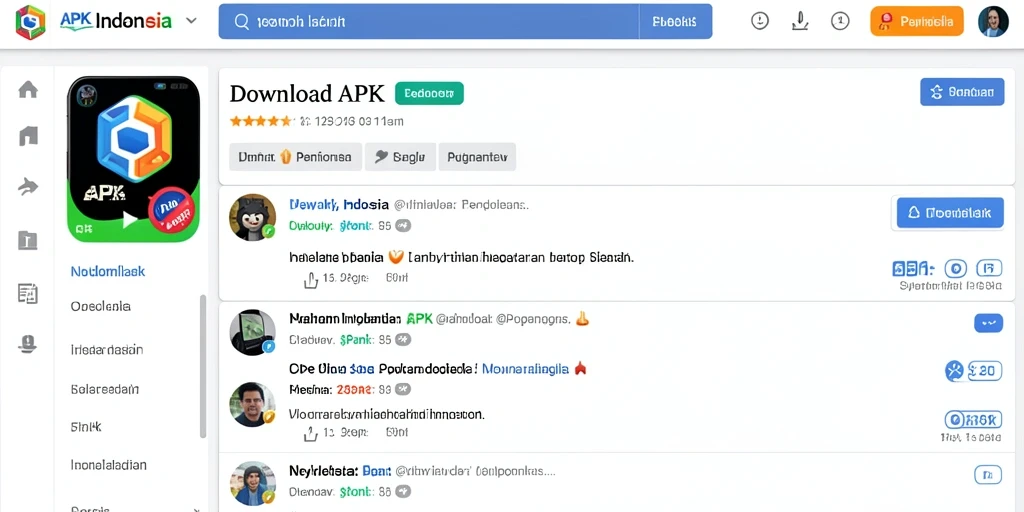1024x512 pixels.
Task: Click the blue more options button on Nrahonn post
Action: pyautogui.click(x=988, y=323)
